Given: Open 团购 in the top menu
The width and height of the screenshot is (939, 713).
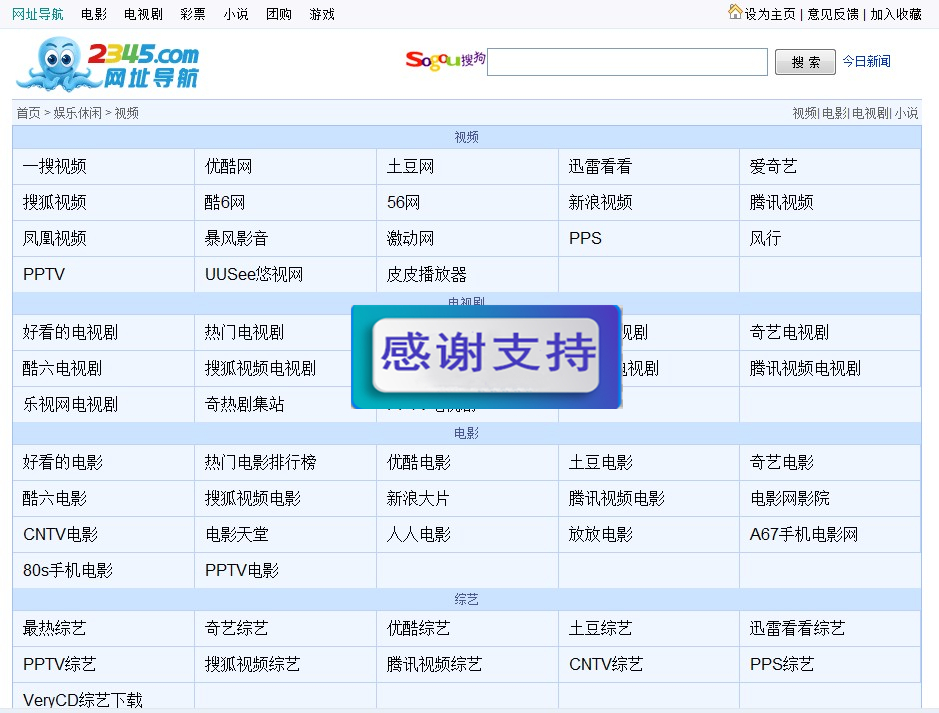Looking at the screenshot, I should click(x=279, y=14).
